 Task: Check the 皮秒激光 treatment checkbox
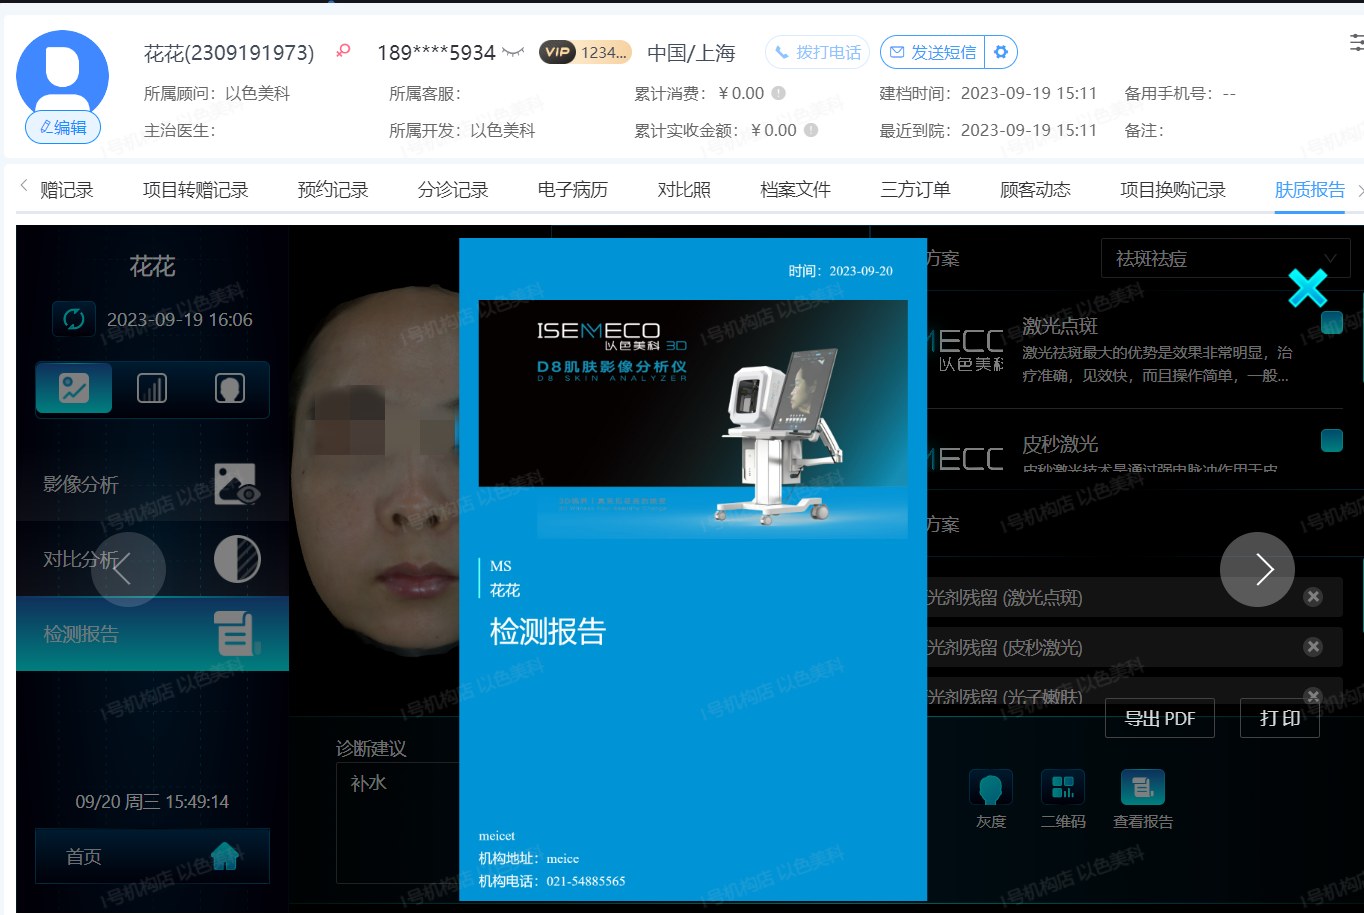[x=1331, y=440]
